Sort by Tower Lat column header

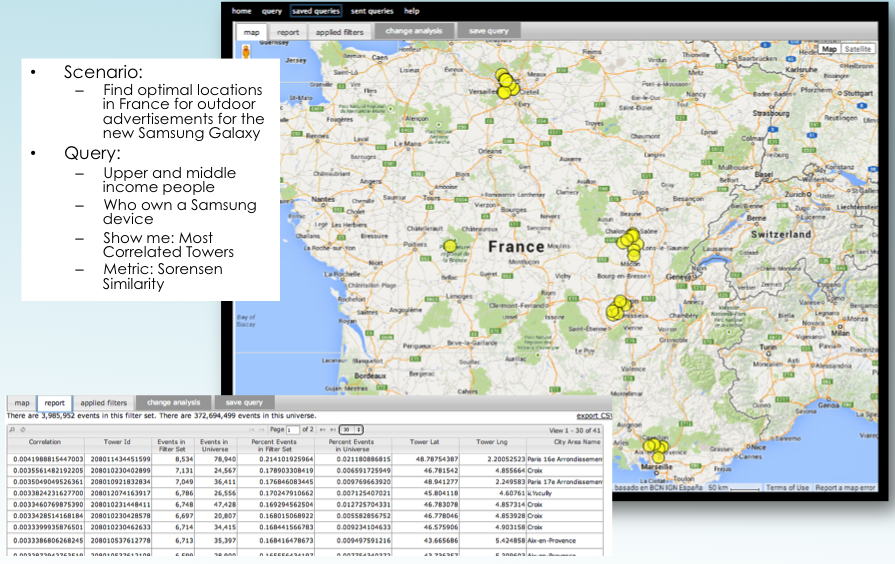tap(425, 445)
